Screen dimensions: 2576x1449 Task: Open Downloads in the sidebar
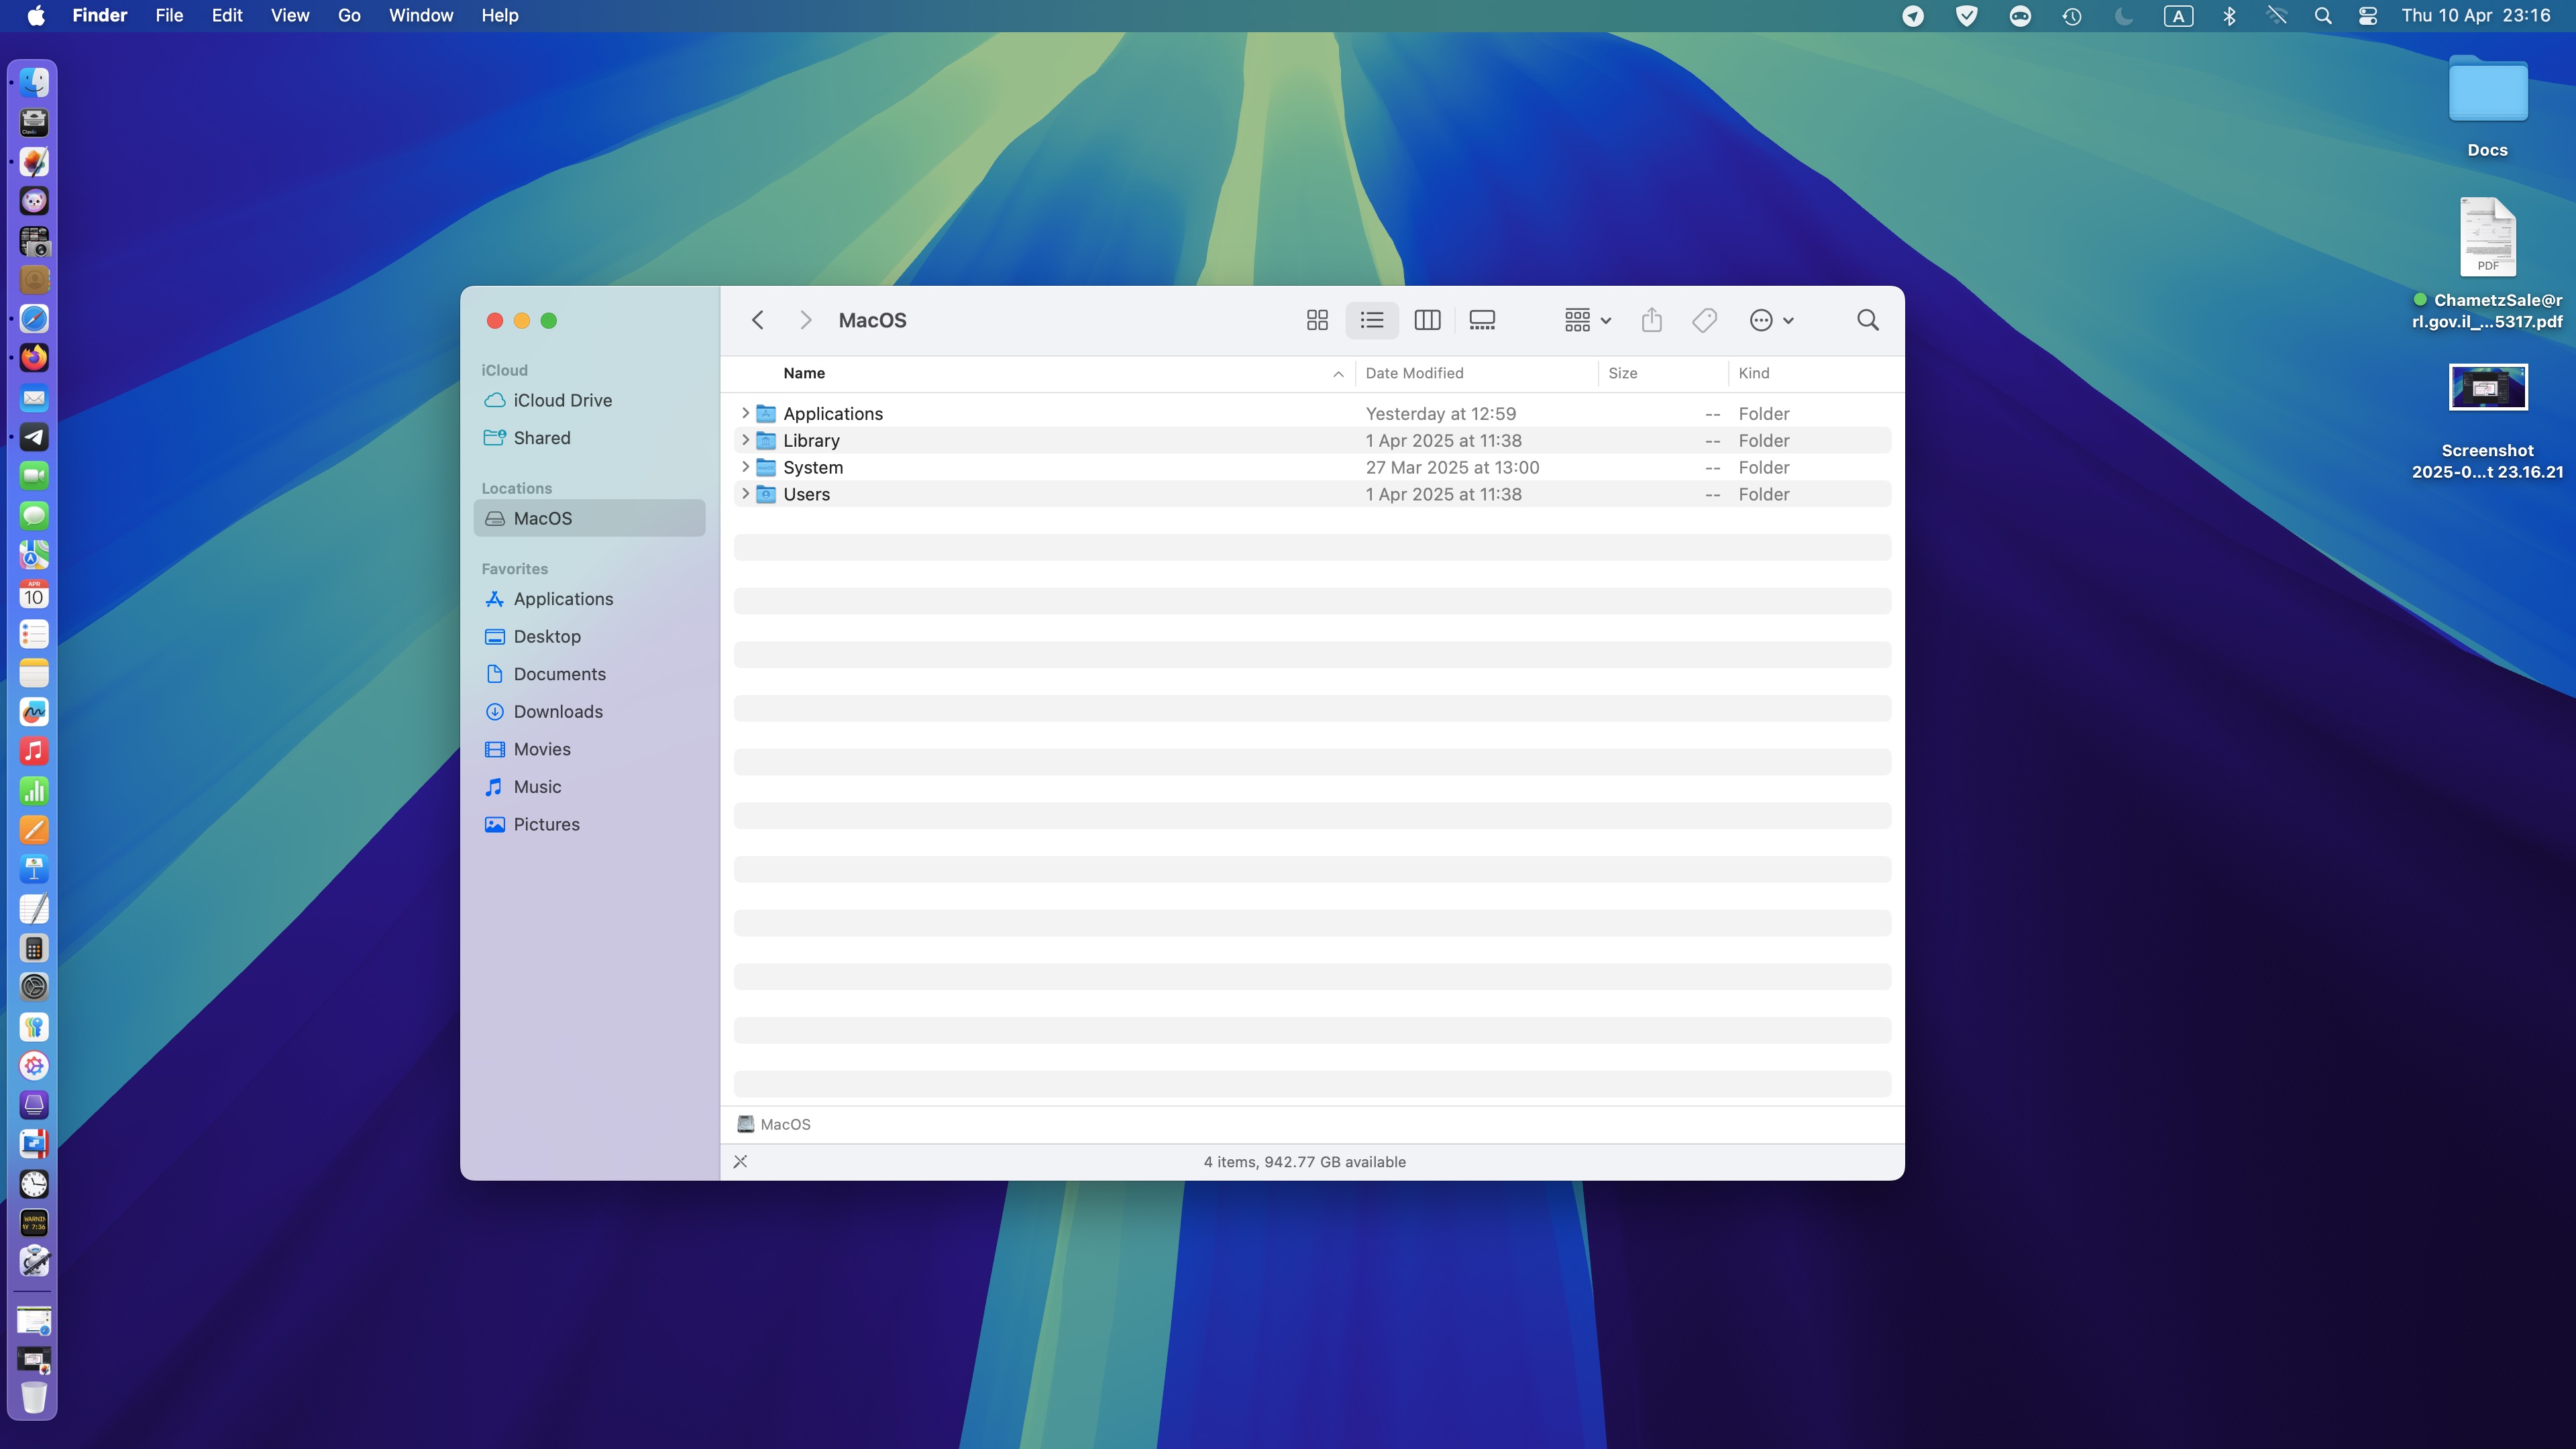click(557, 712)
